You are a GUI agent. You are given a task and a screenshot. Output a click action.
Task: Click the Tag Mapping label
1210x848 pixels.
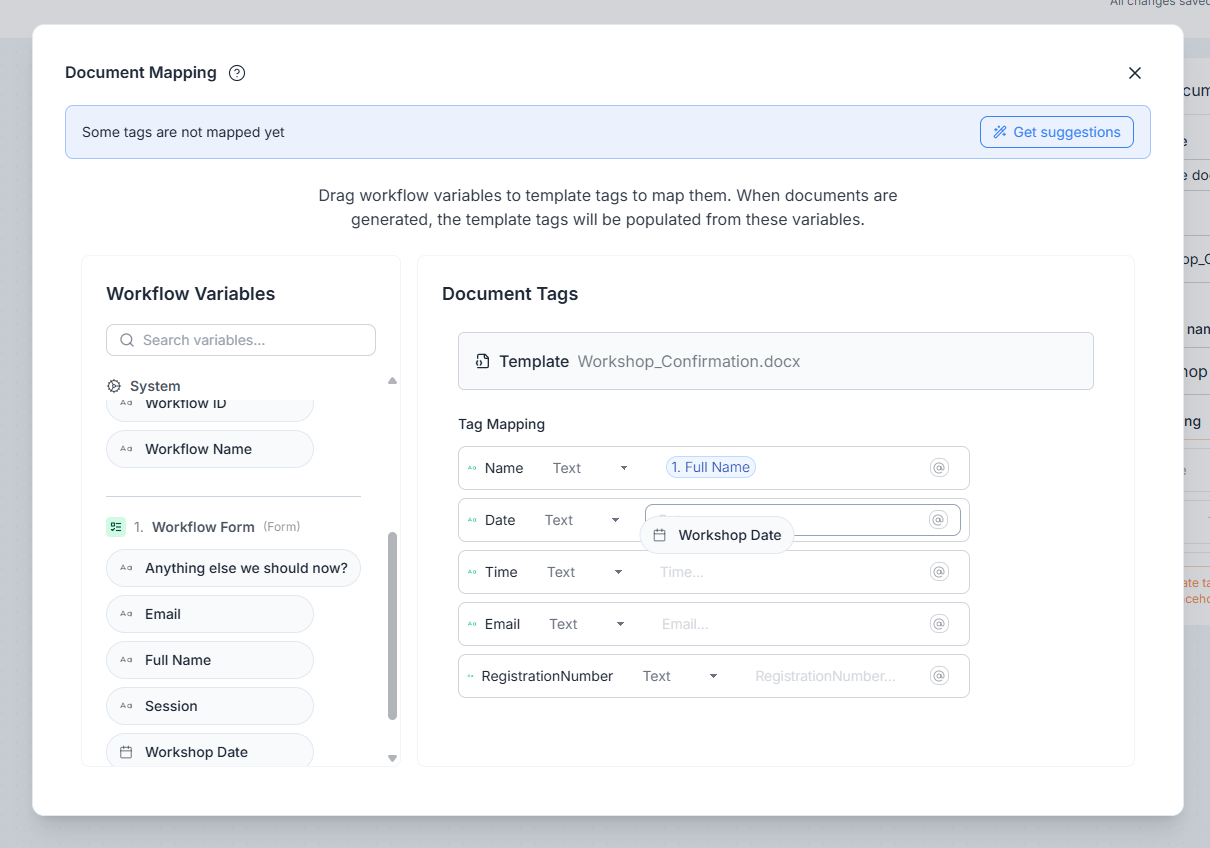501,424
